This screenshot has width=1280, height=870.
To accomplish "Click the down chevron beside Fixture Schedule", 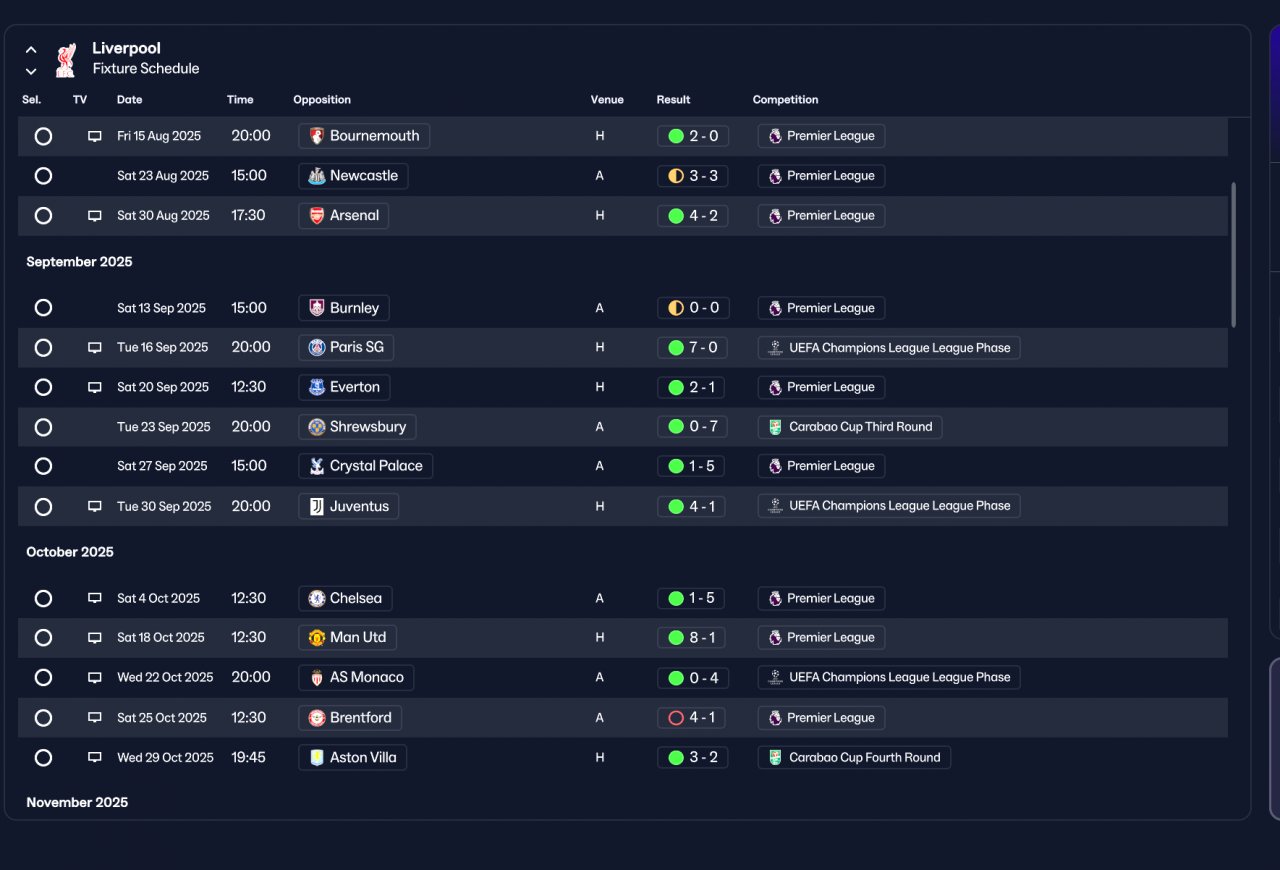I will 31,71.
